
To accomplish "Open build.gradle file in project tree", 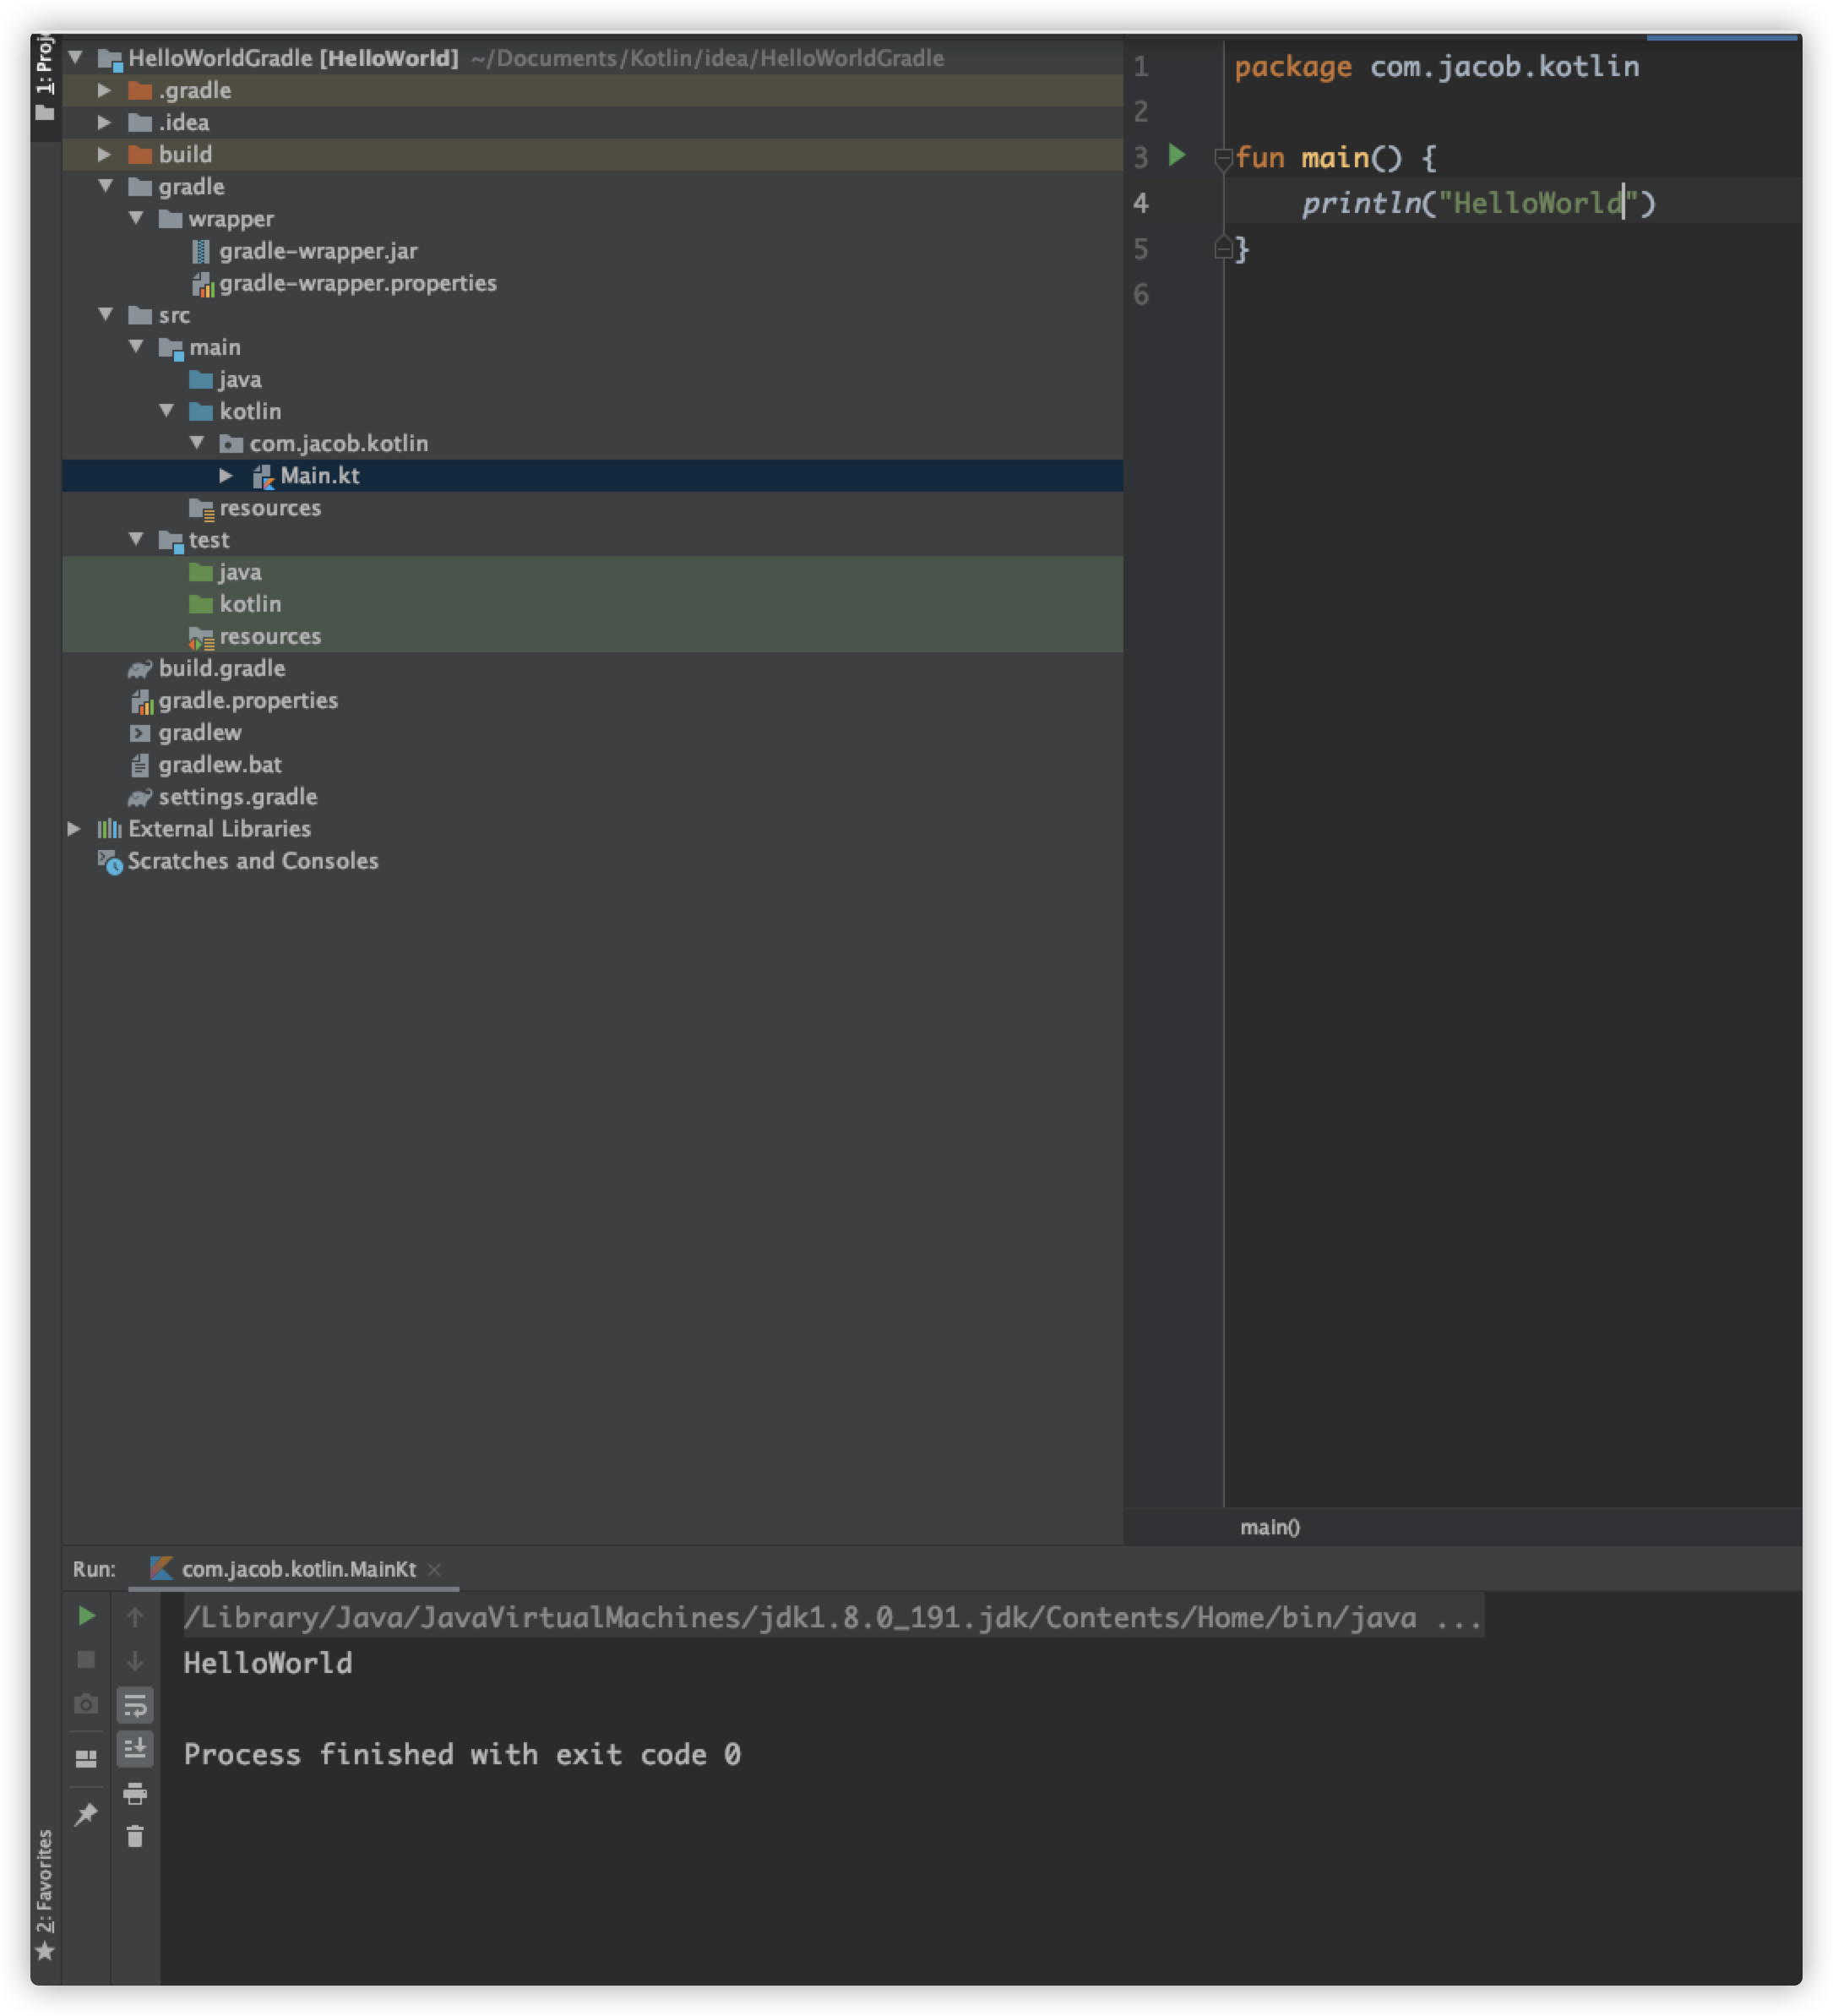I will pyautogui.click(x=221, y=668).
